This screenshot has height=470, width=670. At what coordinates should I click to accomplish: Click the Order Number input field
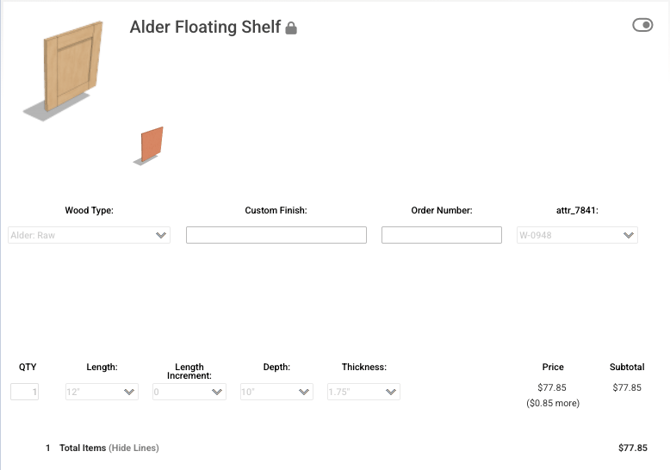(441, 235)
